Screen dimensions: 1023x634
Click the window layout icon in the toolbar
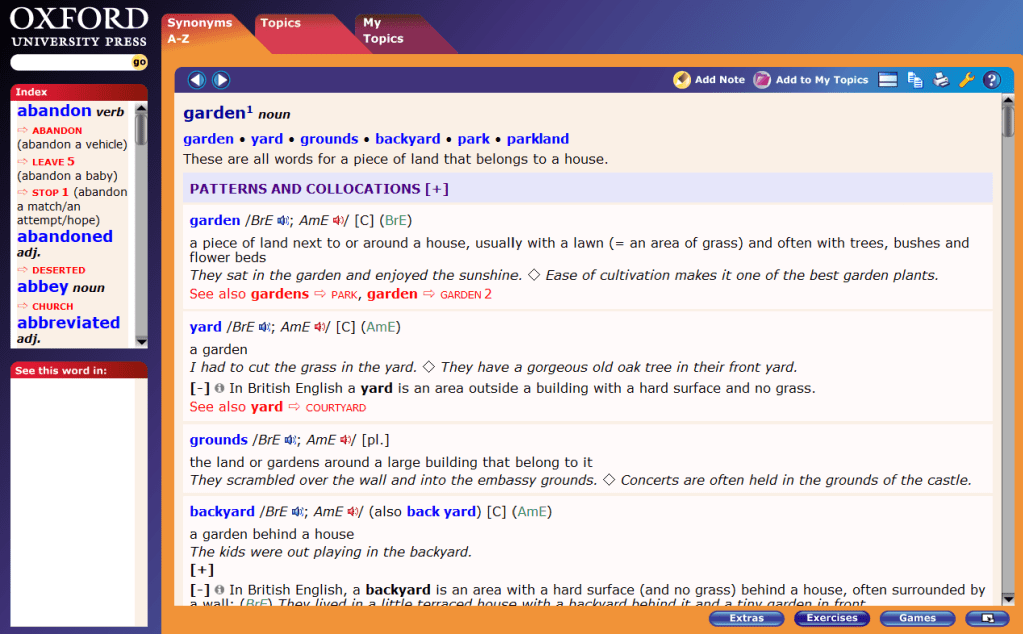887,80
